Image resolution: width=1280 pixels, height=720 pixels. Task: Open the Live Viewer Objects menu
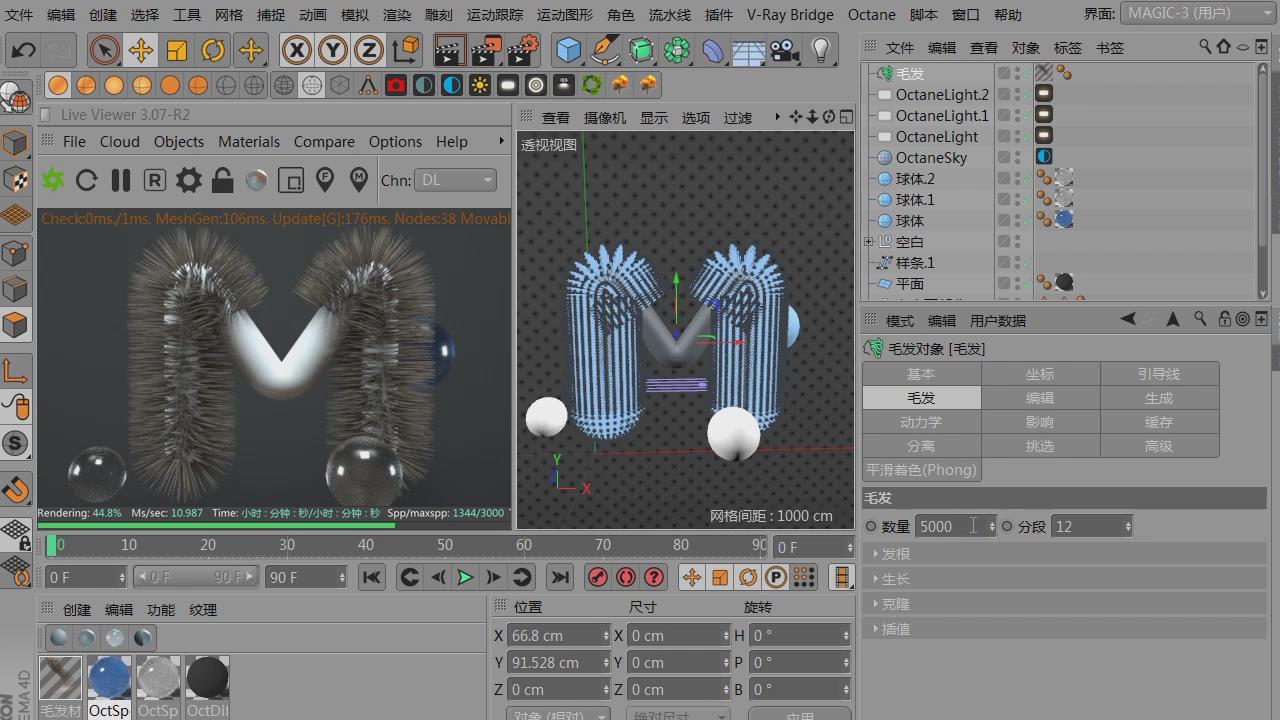click(x=179, y=142)
